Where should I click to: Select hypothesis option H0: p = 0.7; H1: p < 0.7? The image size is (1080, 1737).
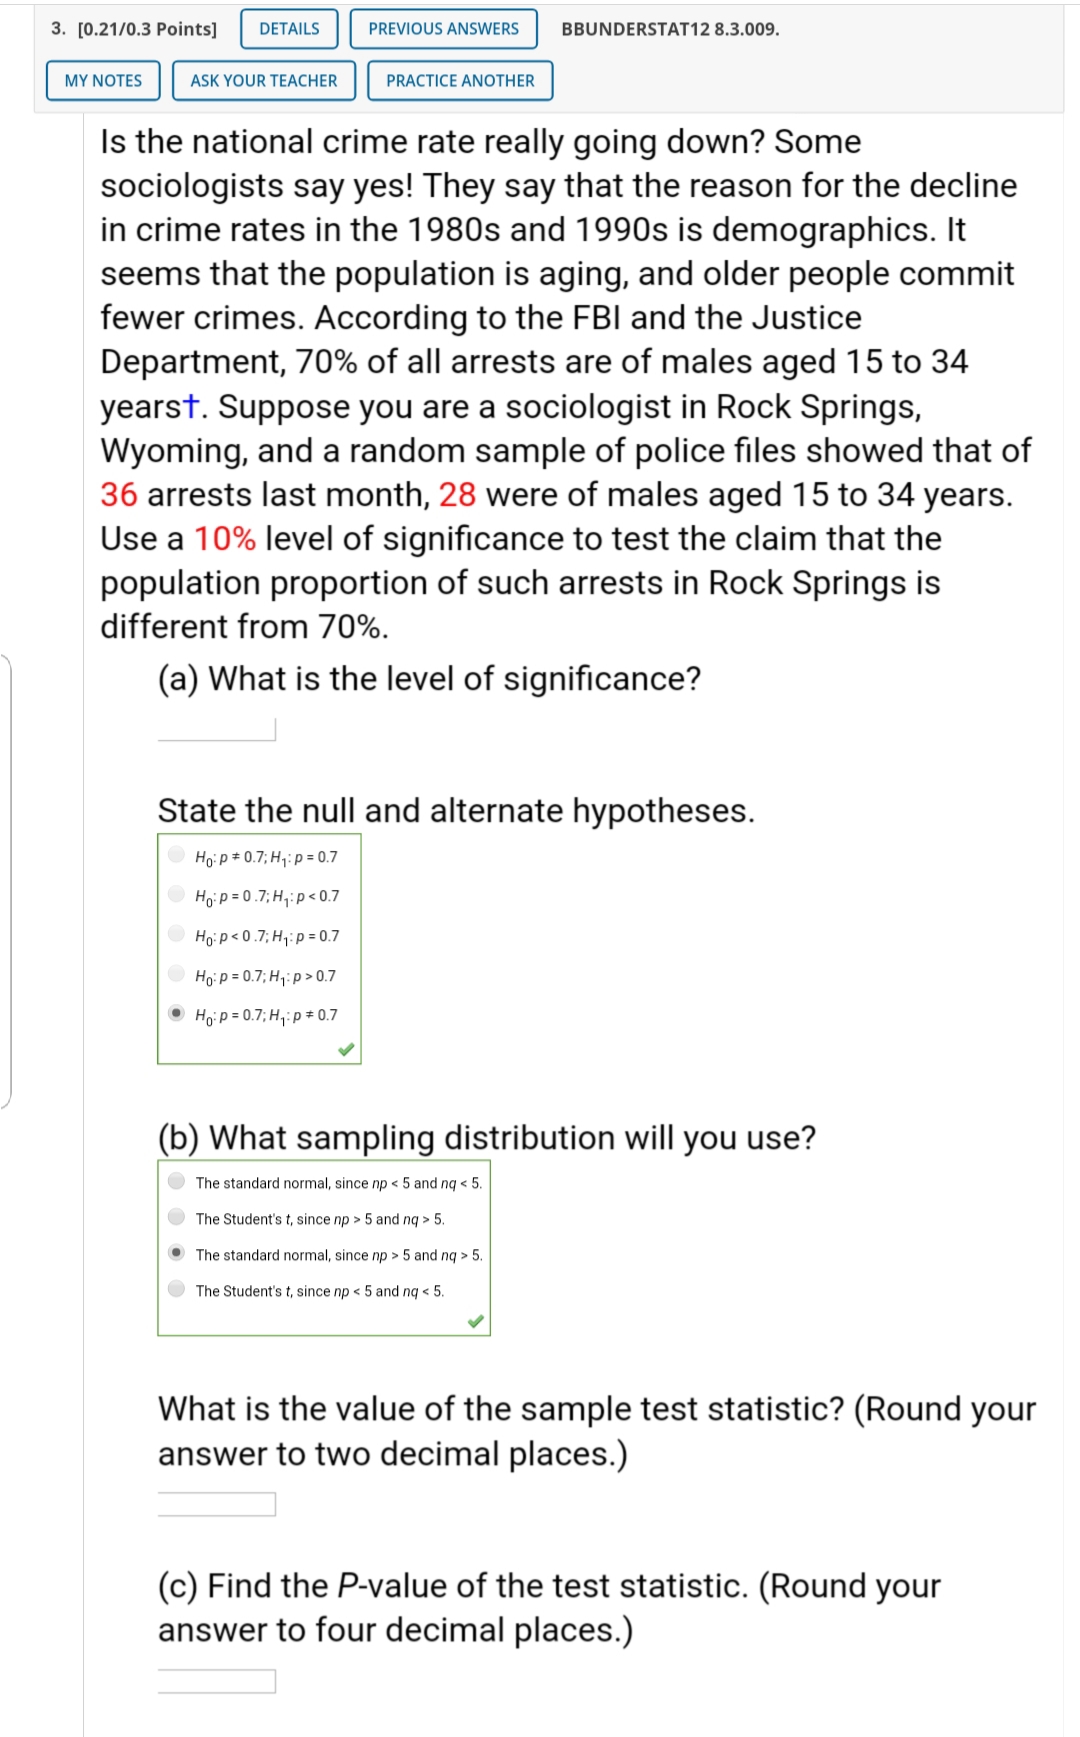[176, 897]
